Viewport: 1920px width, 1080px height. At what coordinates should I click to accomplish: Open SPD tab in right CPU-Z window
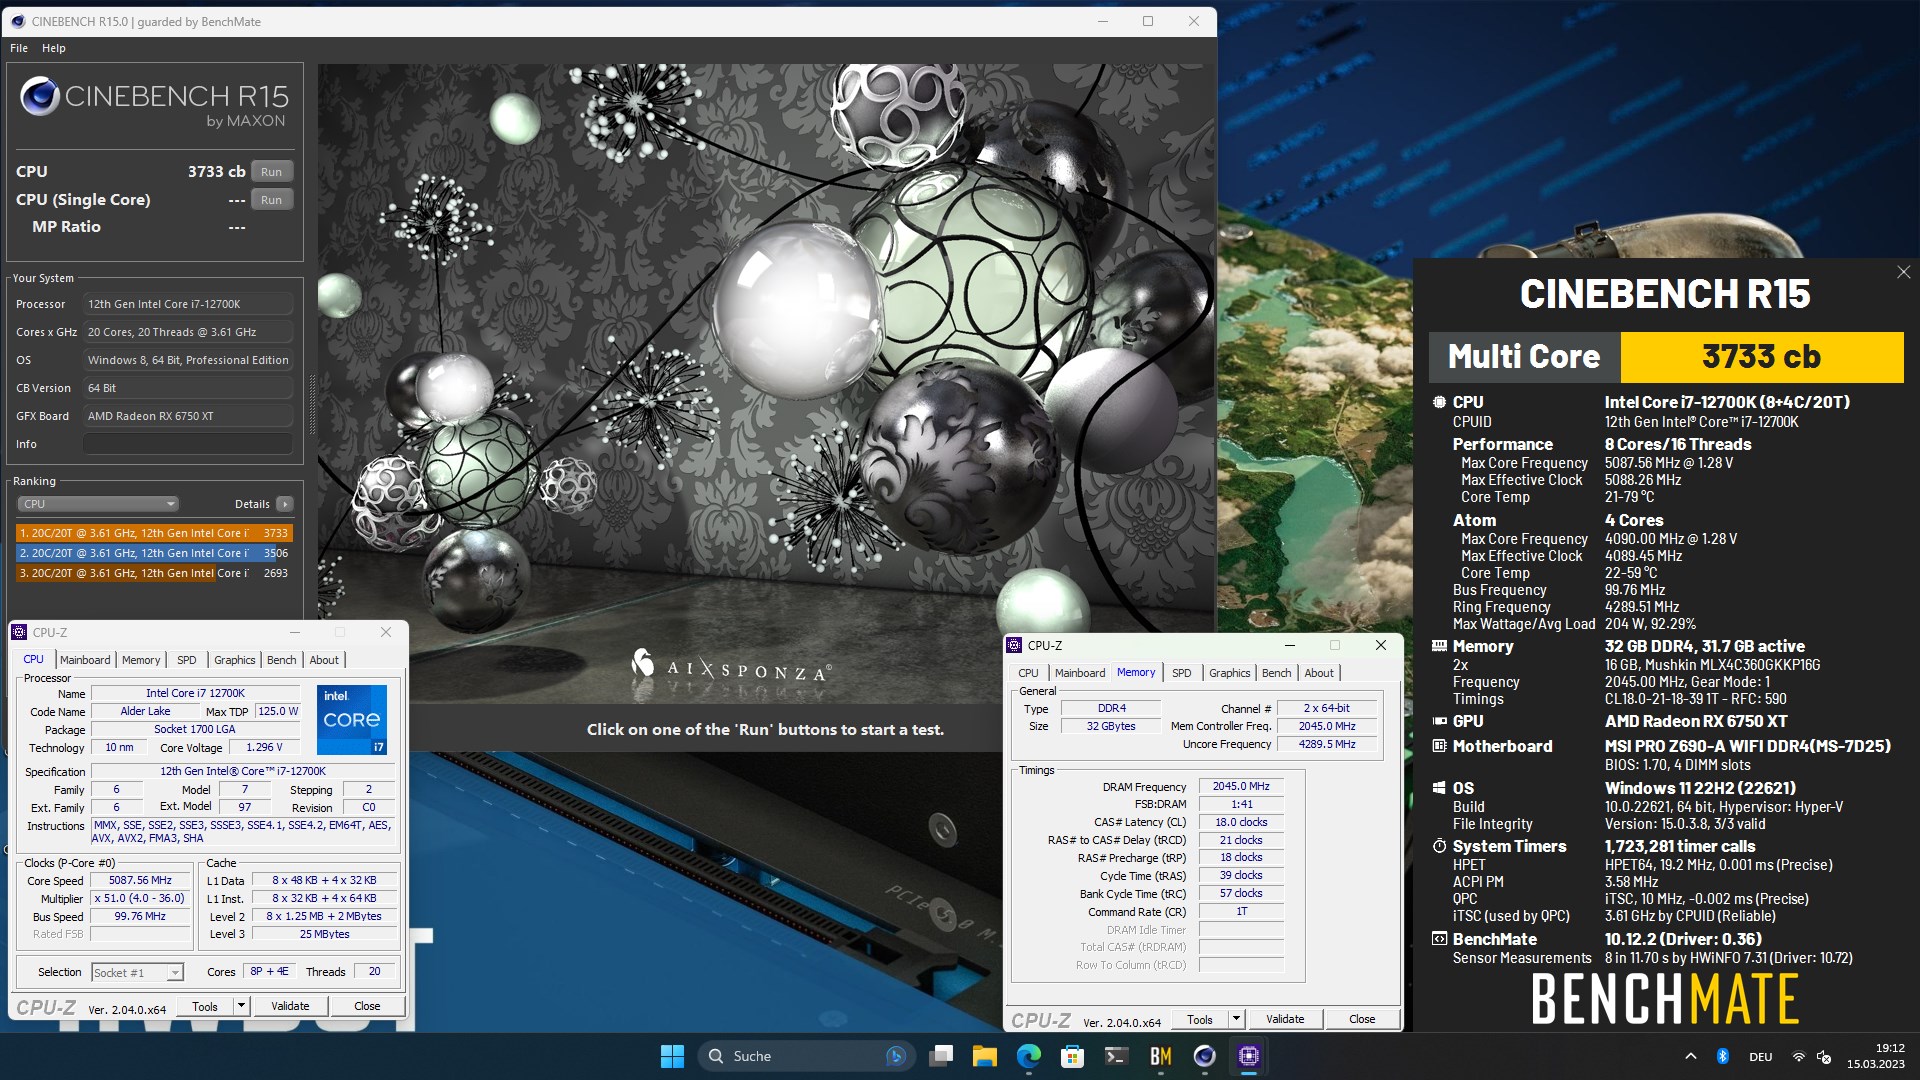[1182, 673]
